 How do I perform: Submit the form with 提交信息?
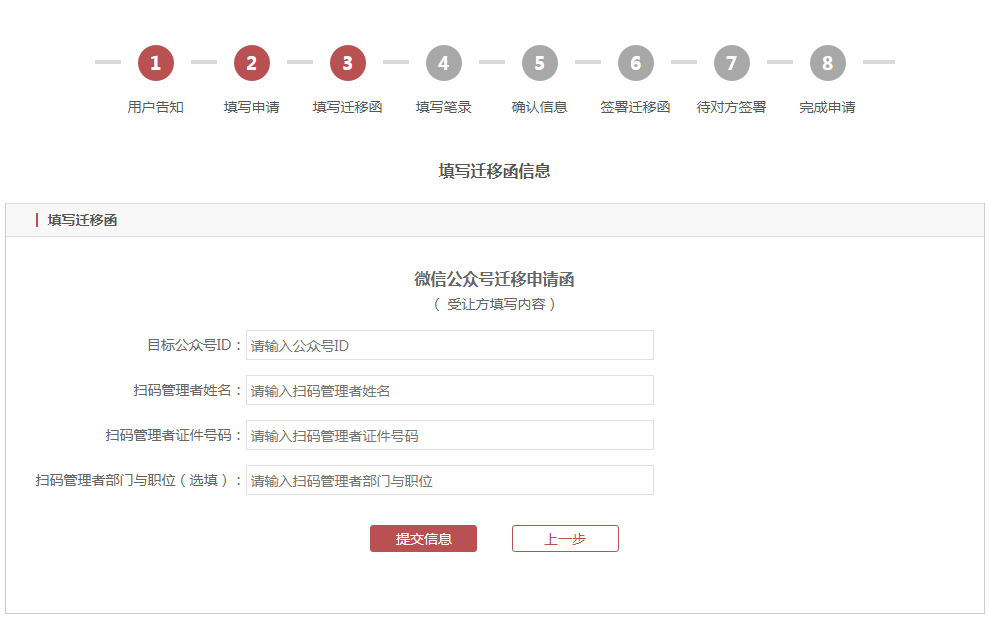coord(423,539)
